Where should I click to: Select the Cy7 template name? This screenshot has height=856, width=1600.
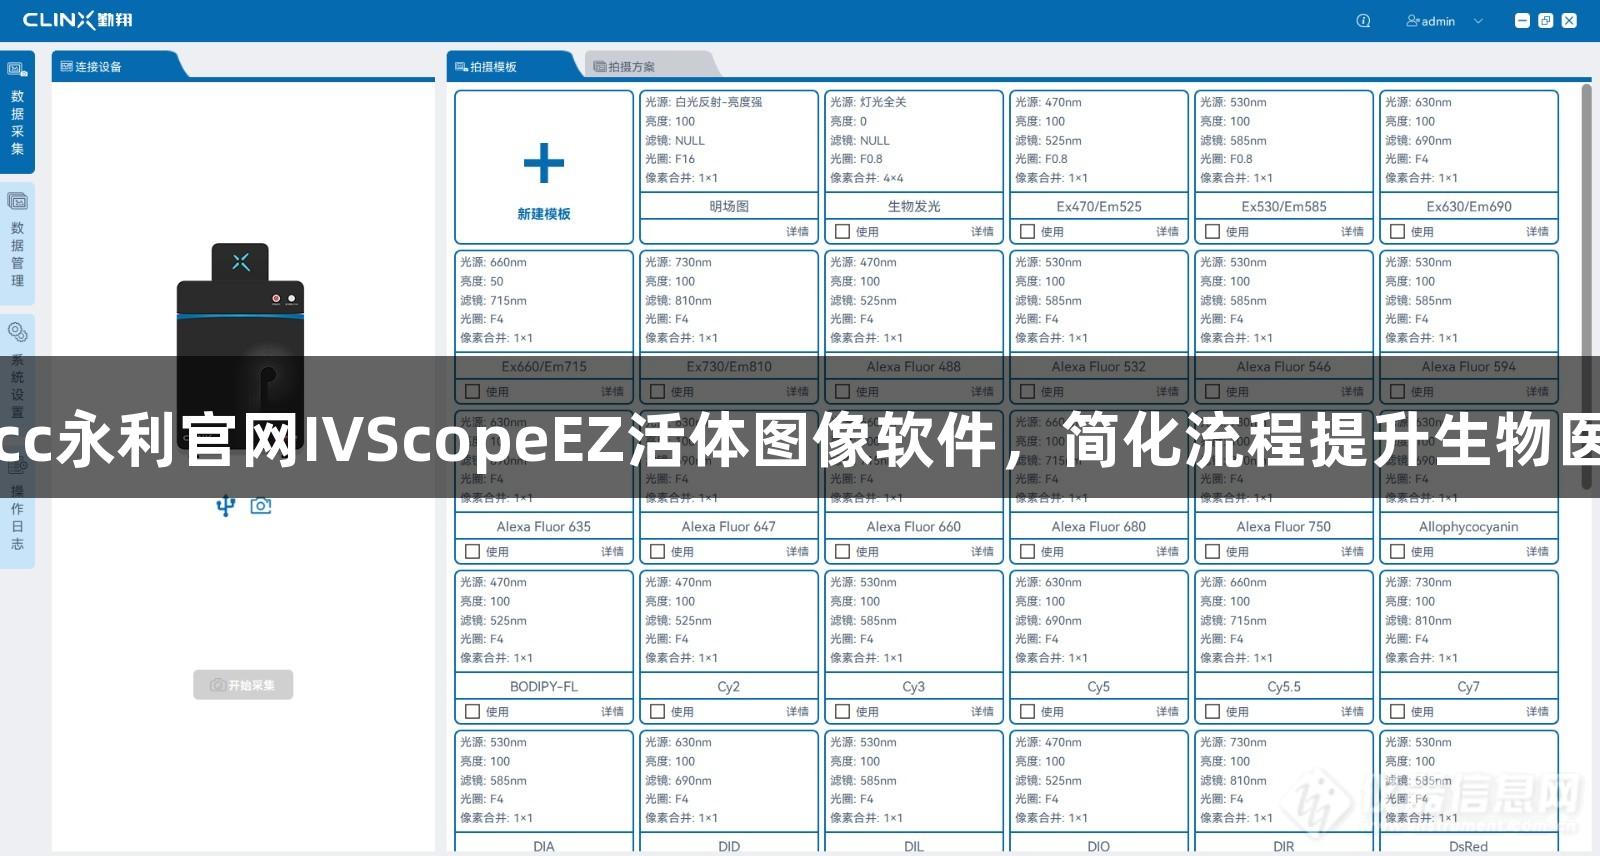(x=1469, y=687)
